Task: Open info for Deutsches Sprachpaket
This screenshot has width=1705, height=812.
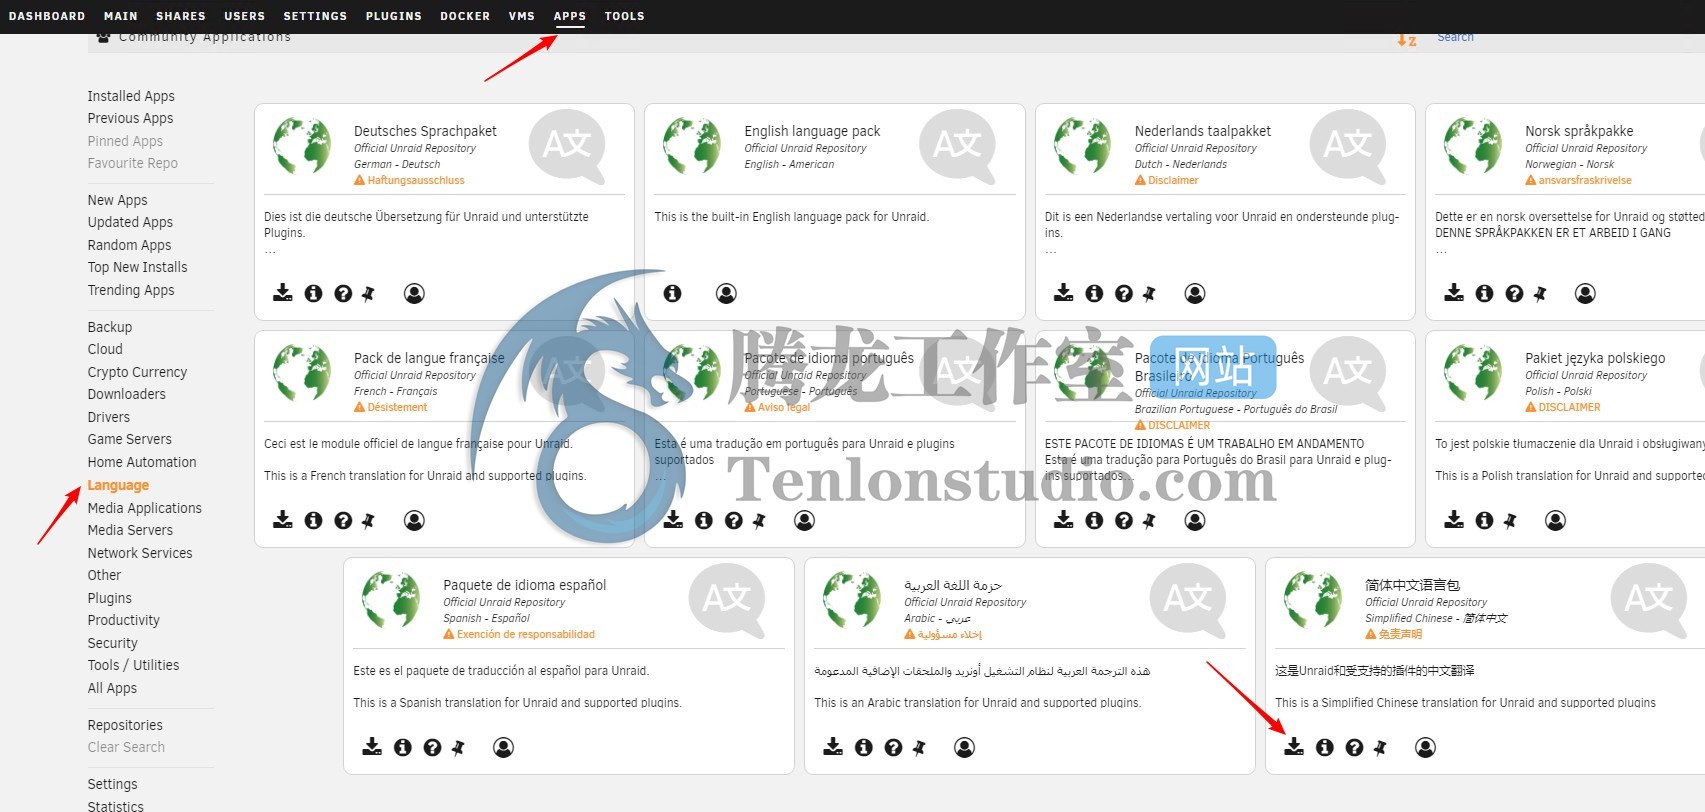Action: coord(313,293)
